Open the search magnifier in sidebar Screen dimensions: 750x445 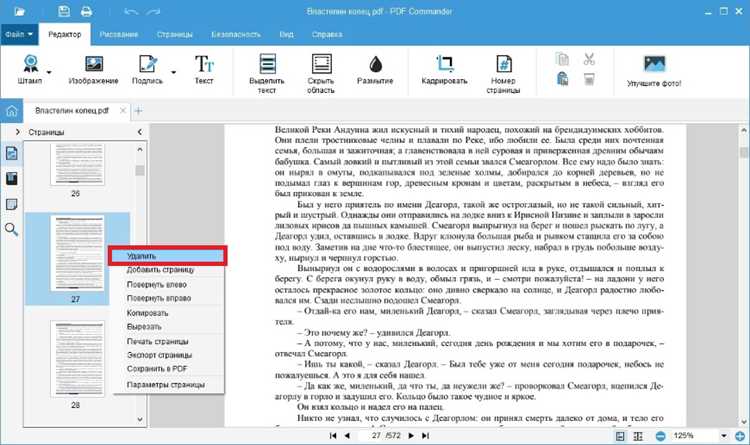(x=11, y=230)
